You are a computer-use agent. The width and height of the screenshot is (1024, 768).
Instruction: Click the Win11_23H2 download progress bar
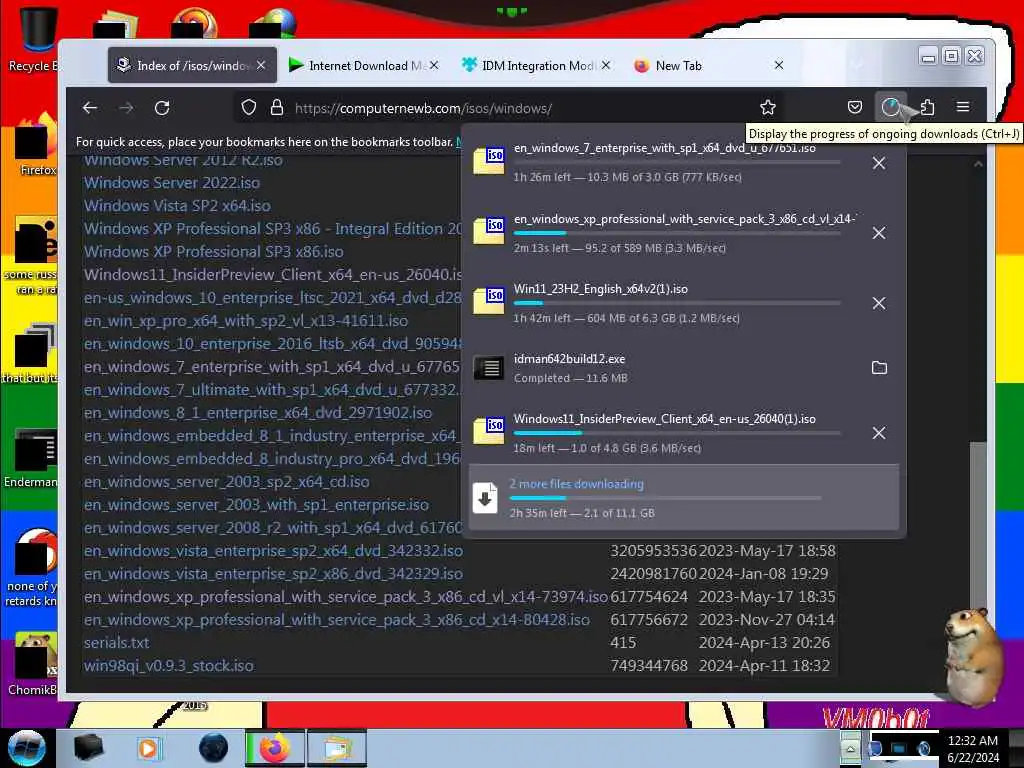(x=677, y=303)
